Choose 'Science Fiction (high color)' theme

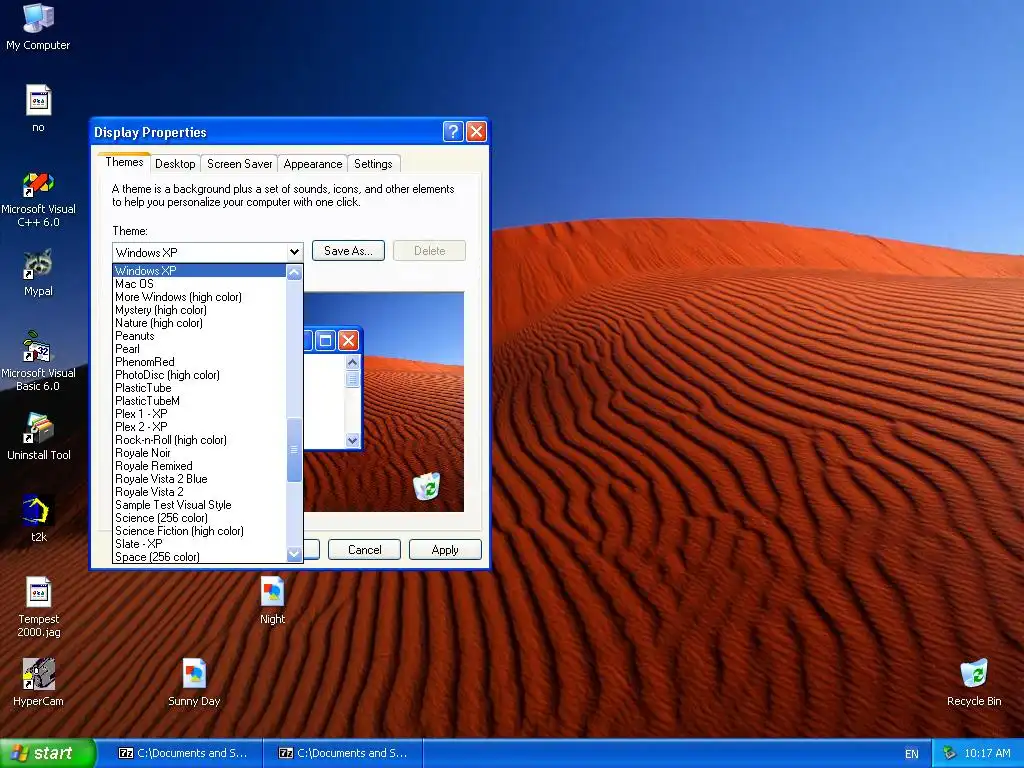tap(200, 531)
